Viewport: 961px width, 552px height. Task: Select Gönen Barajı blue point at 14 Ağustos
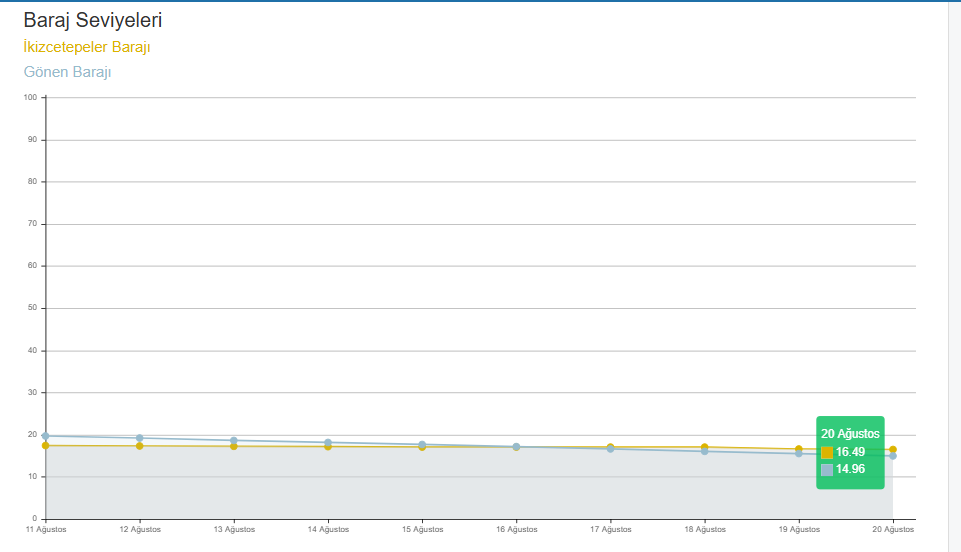coord(328,442)
